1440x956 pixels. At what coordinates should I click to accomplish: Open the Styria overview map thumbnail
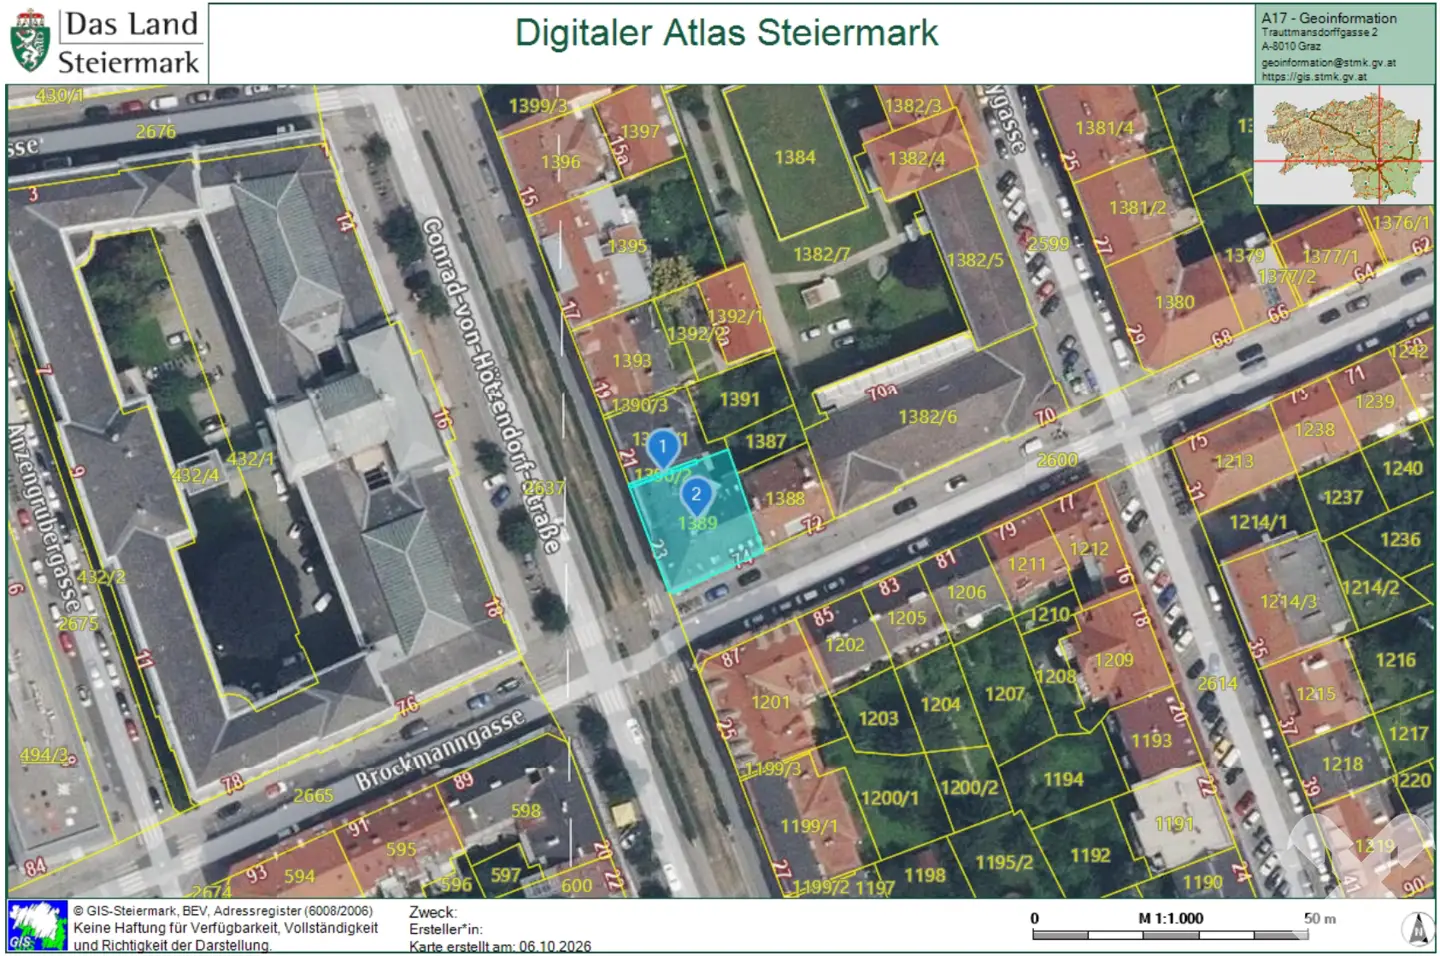point(1344,145)
